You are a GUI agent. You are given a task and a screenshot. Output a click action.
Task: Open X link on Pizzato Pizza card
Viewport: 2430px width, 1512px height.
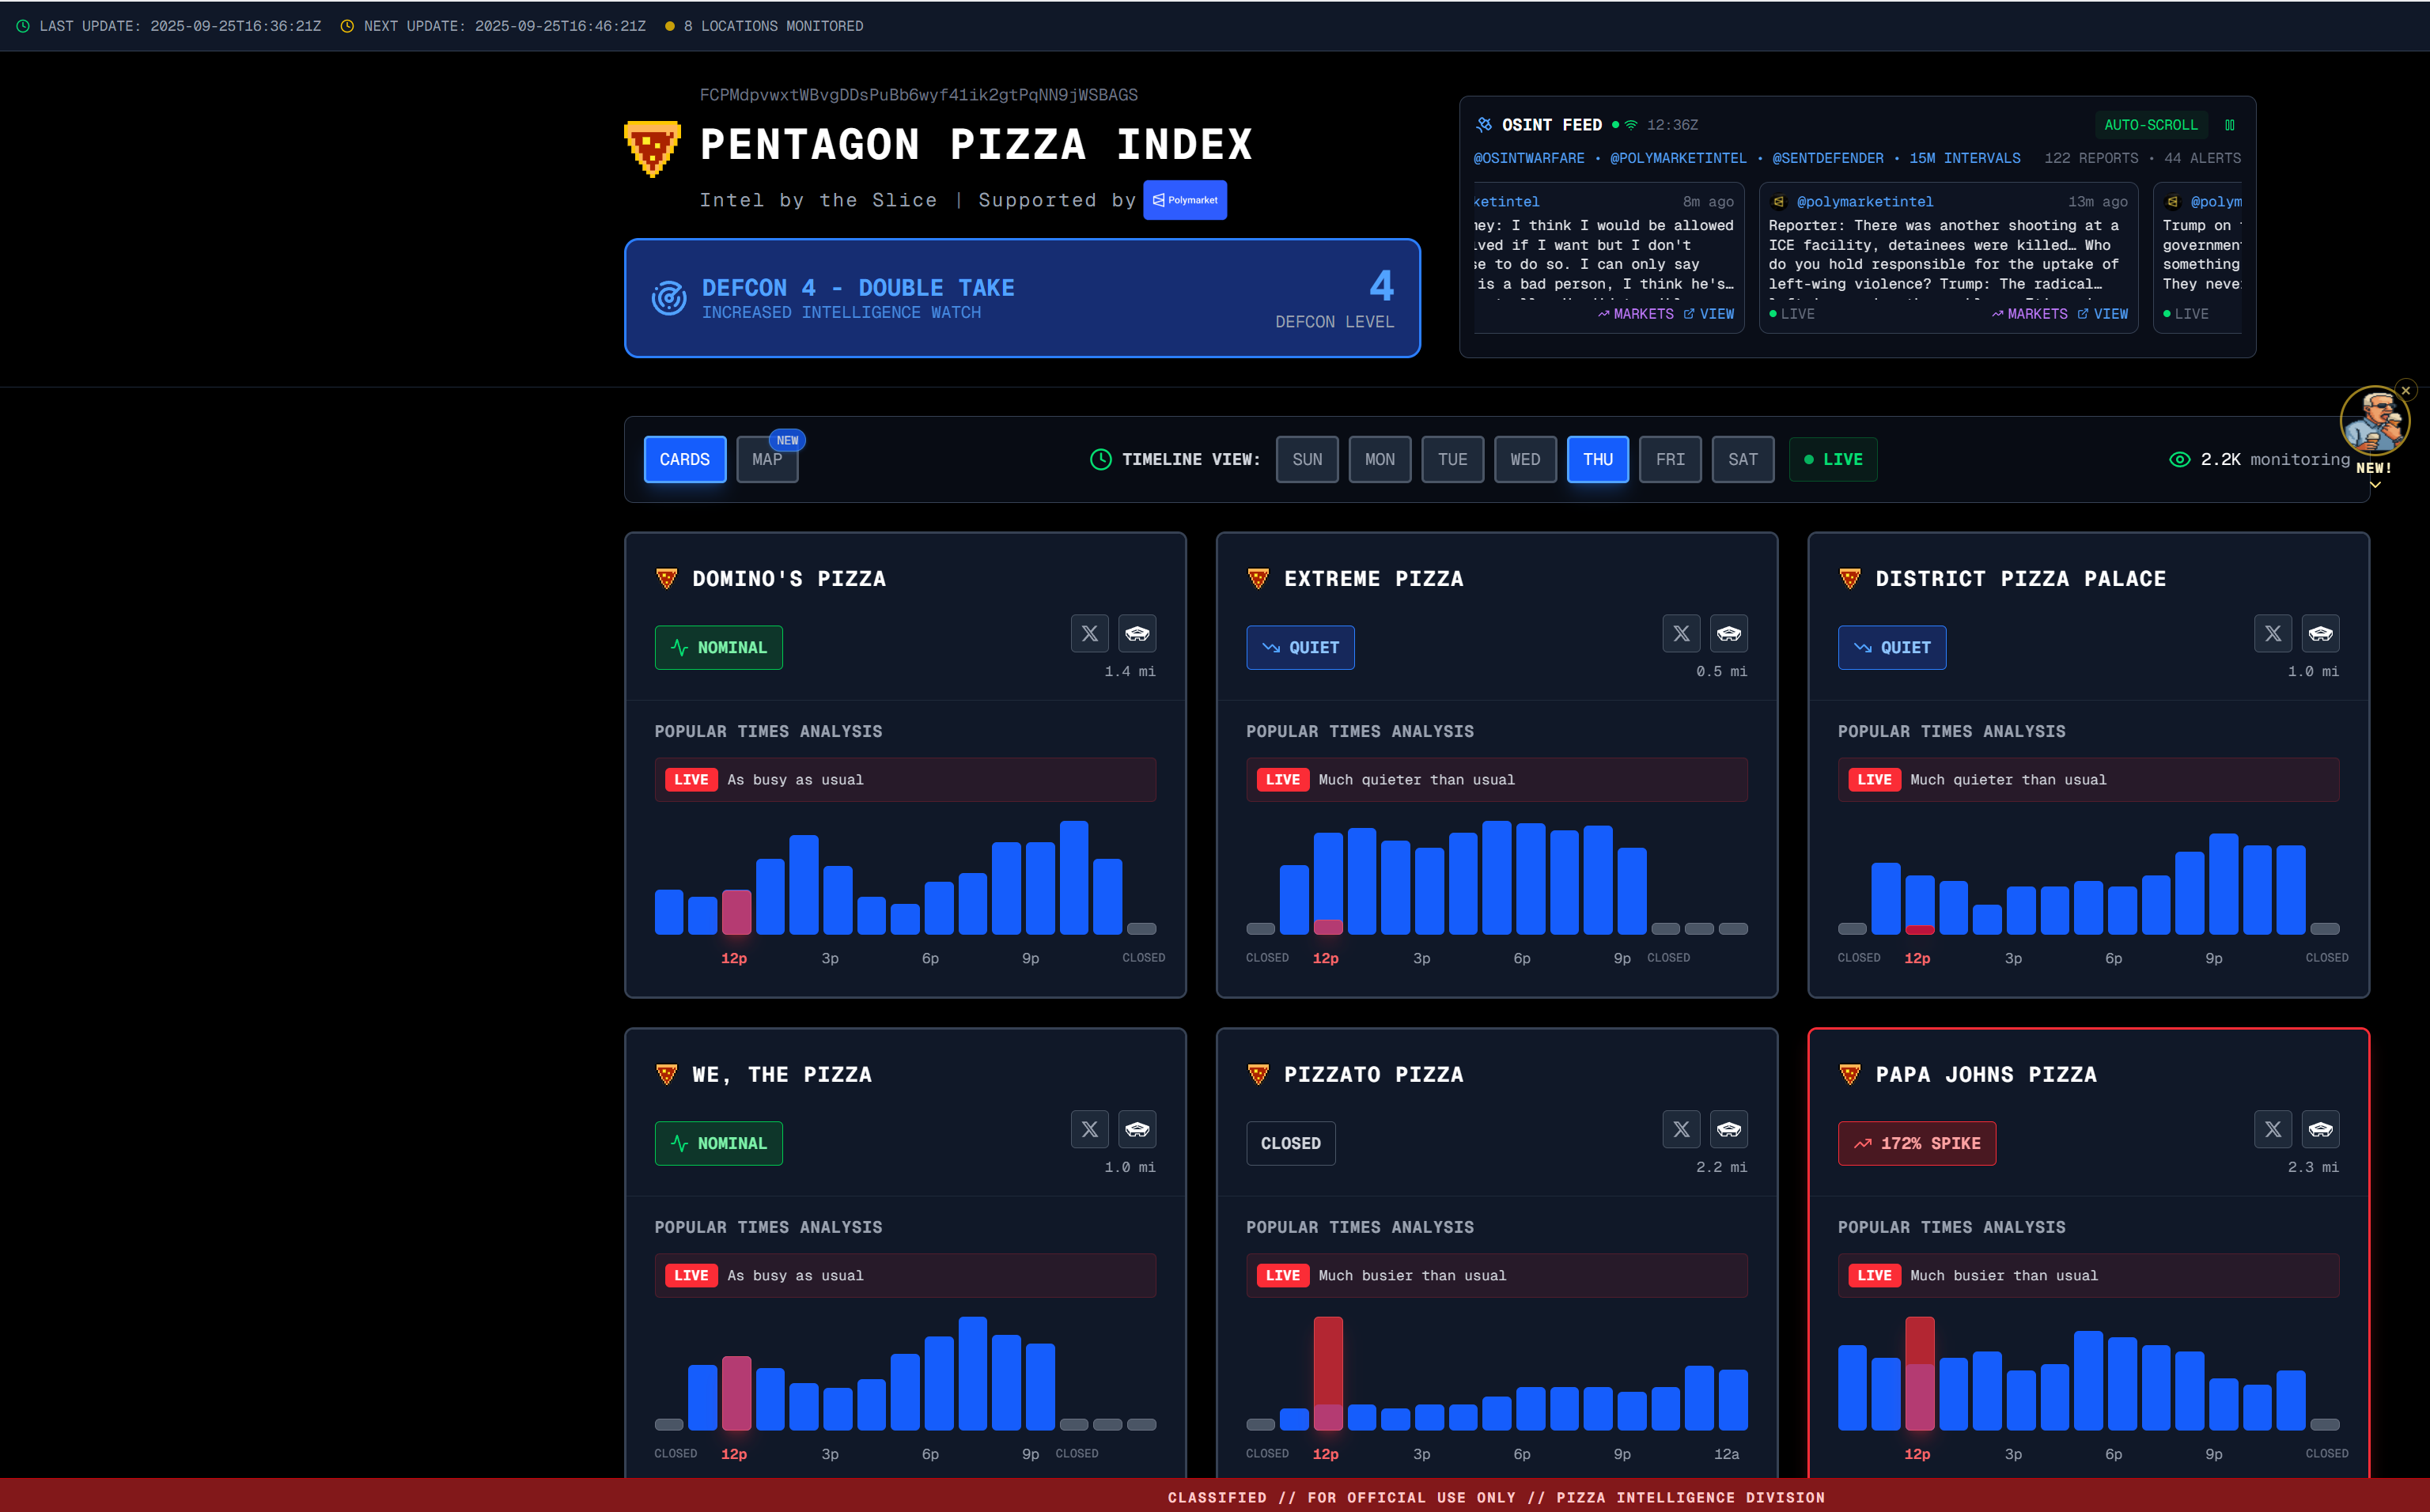[1681, 1129]
